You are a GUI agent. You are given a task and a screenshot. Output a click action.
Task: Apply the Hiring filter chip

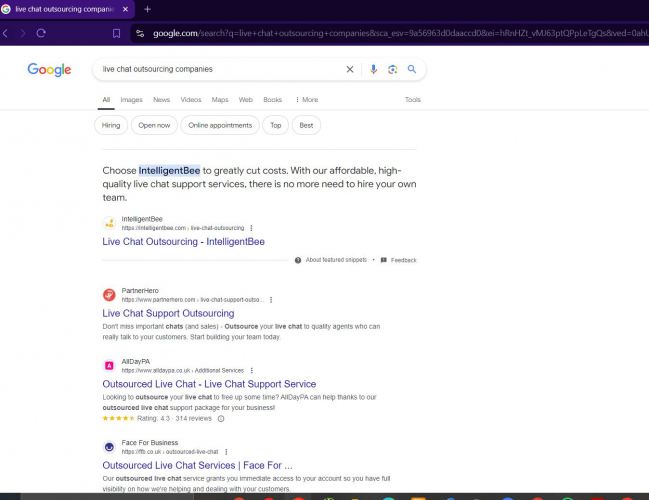pyautogui.click(x=111, y=125)
